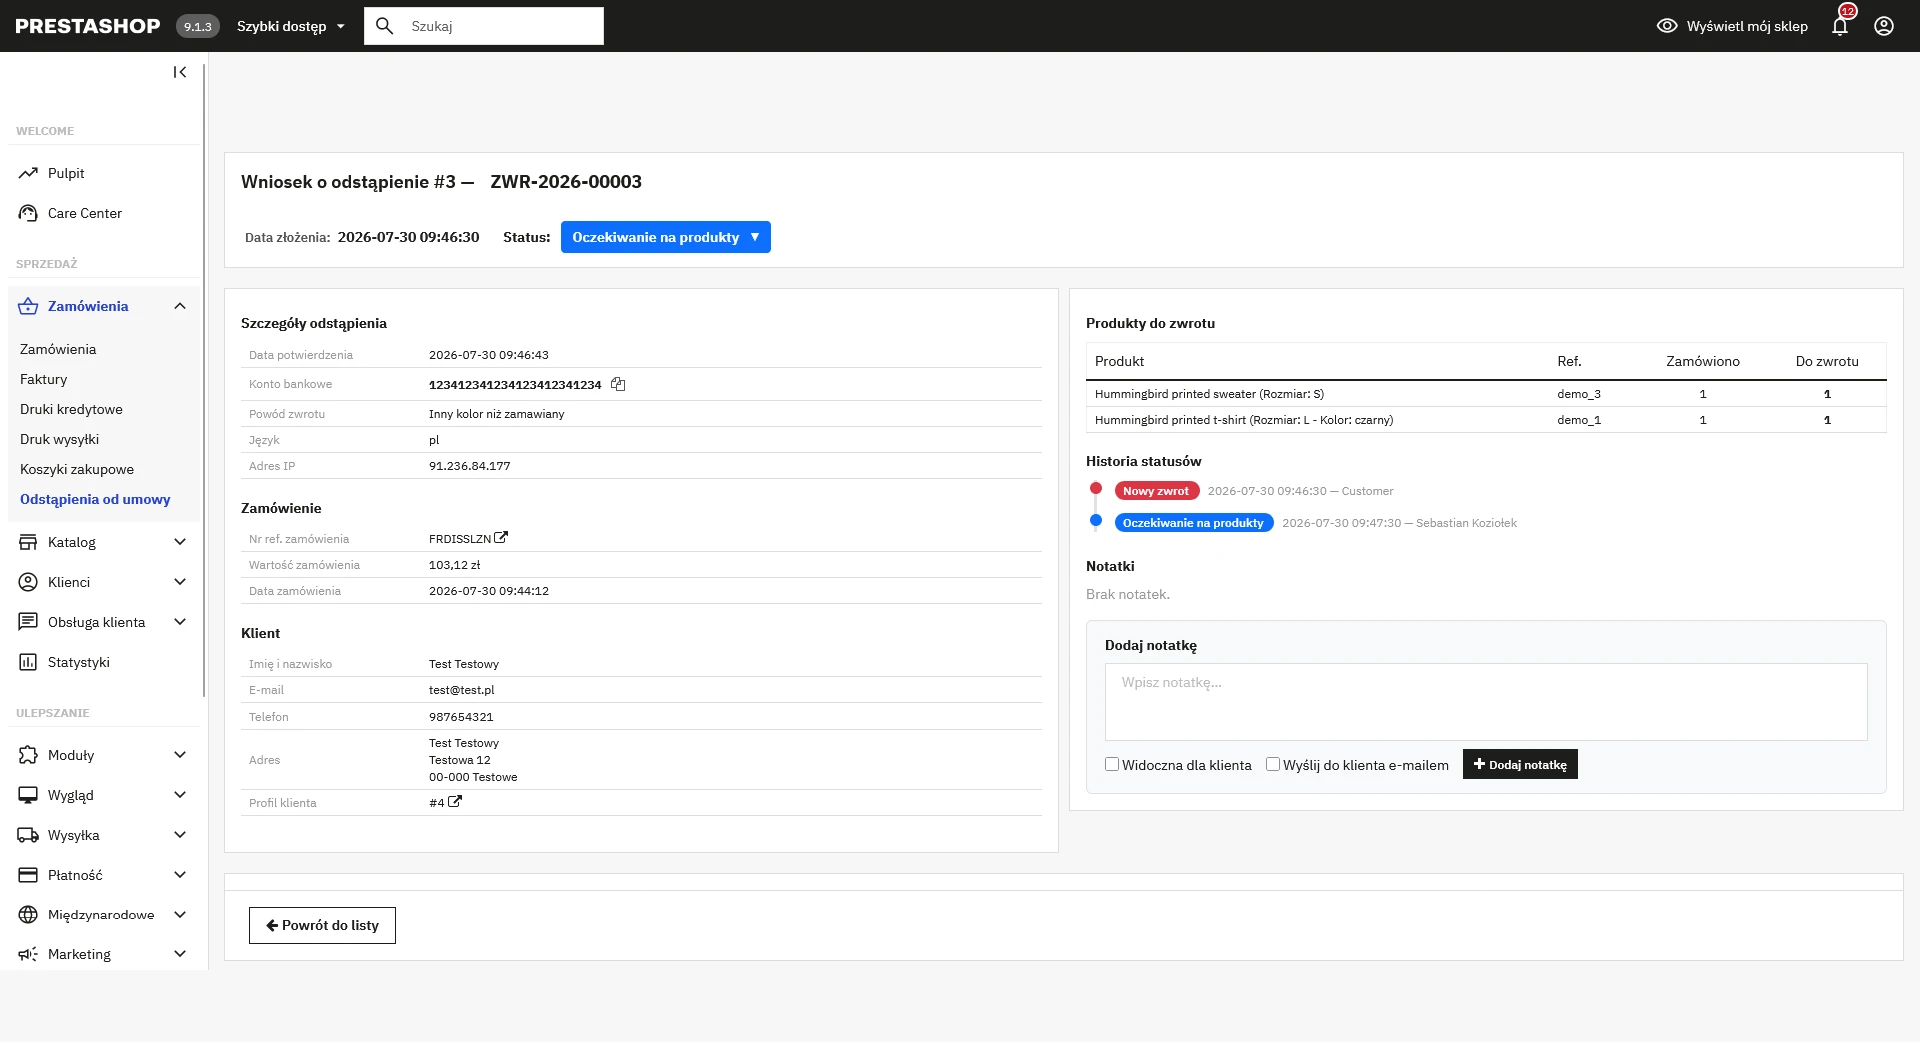Screen dimensions: 1920x1043
Task: Click the Płatność card icon
Action: pos(28,875)
